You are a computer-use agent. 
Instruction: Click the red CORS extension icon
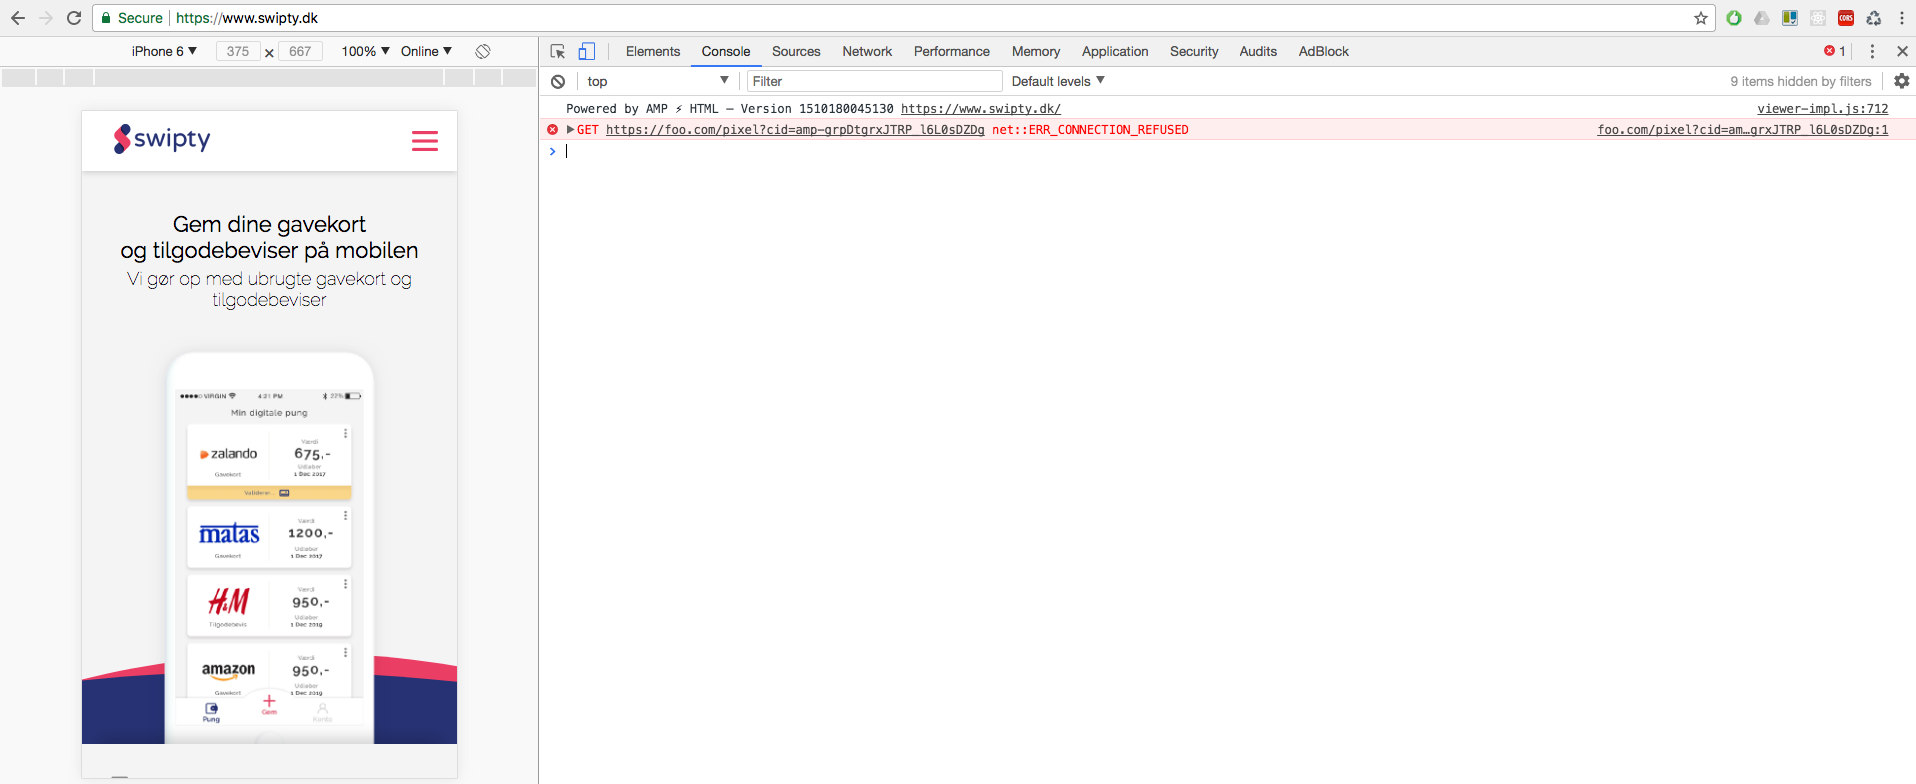(1846, 18)
